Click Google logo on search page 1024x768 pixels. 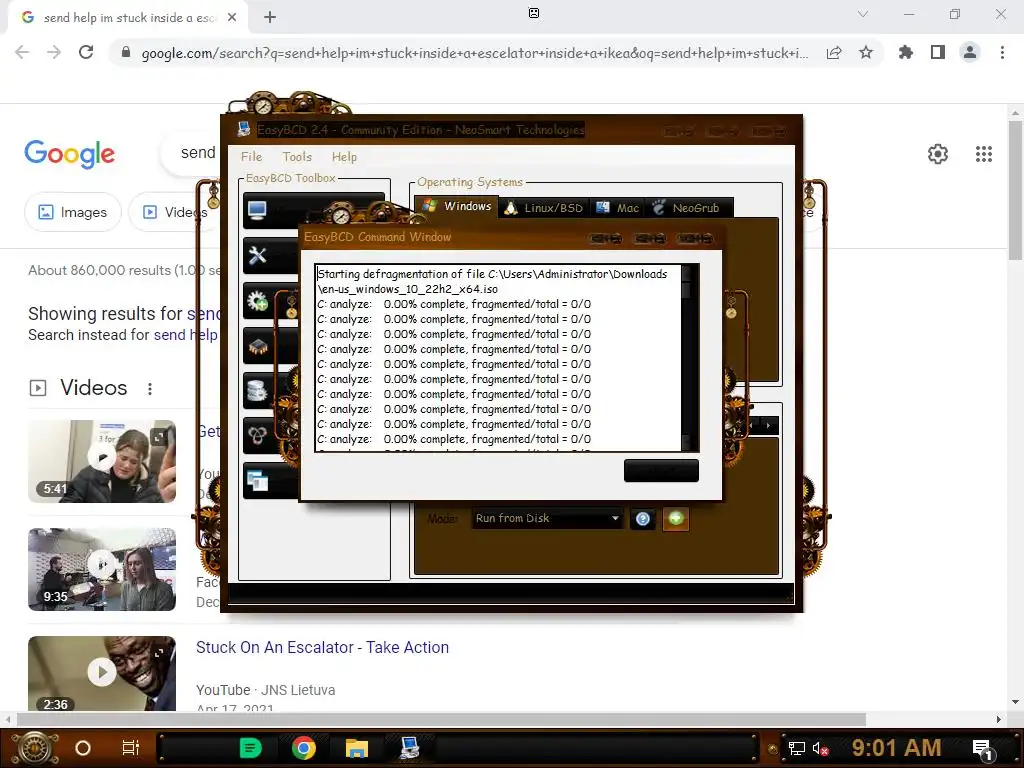click(70, 154)
